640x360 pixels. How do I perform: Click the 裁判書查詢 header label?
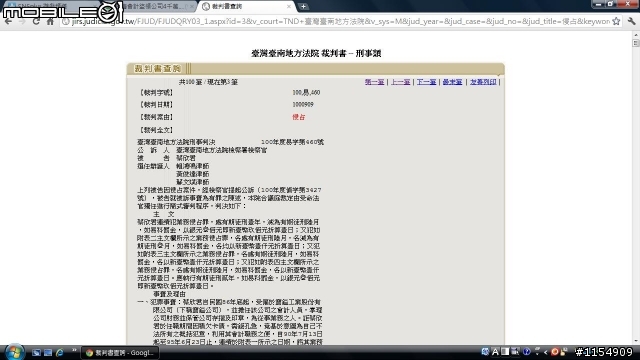pos(158,69)
